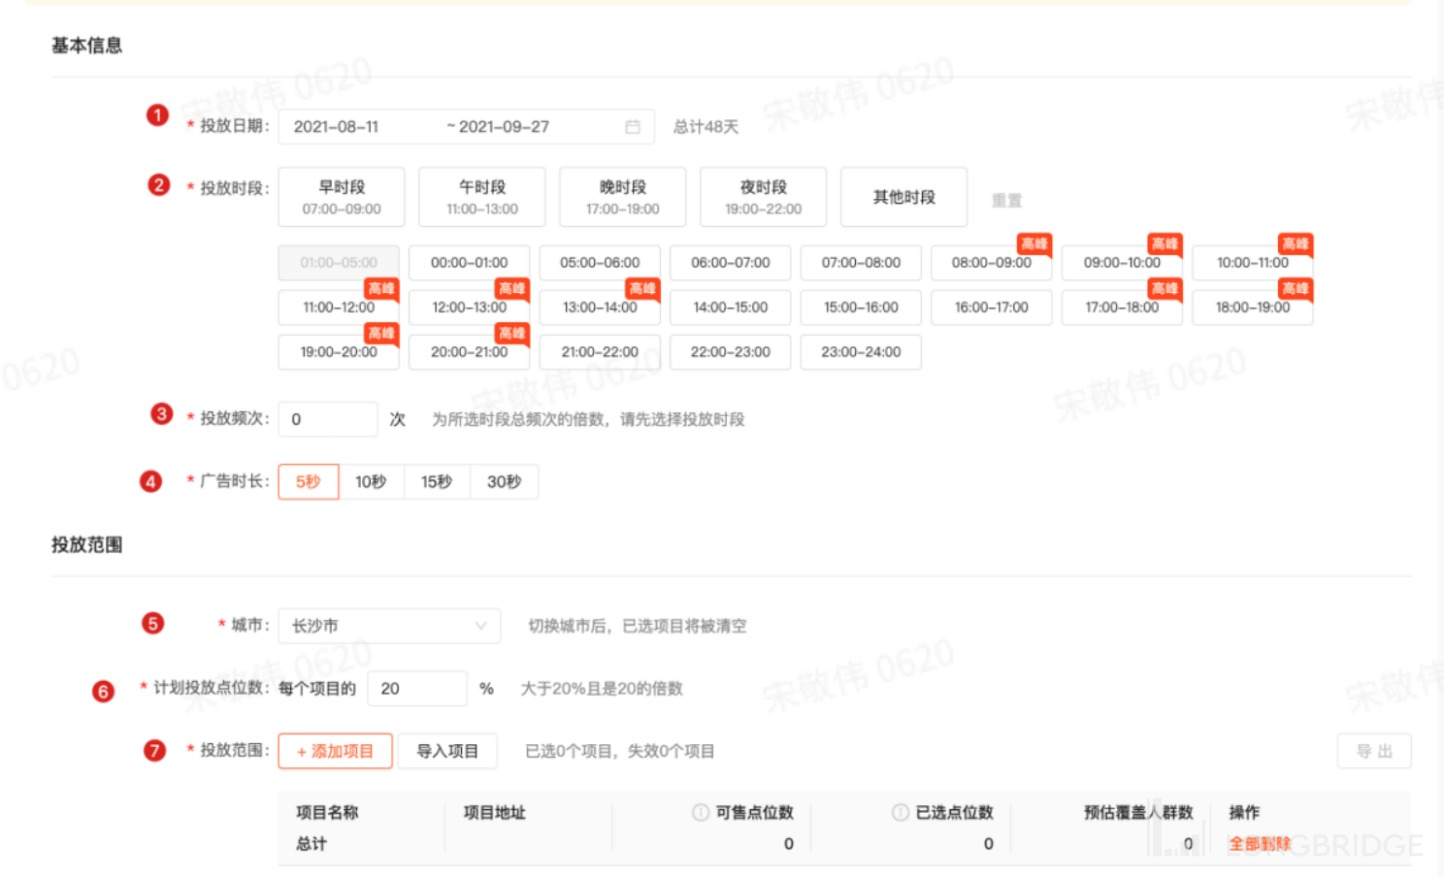Click the info icon beside 可售点位数

pos(700,812)
